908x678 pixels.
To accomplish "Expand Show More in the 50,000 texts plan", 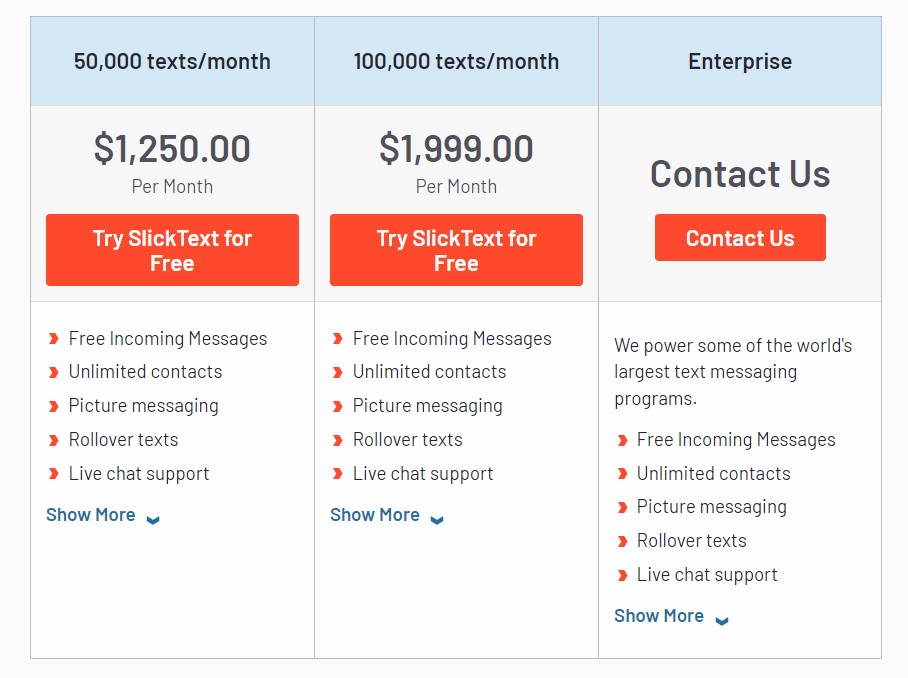I will coord(91,514).
